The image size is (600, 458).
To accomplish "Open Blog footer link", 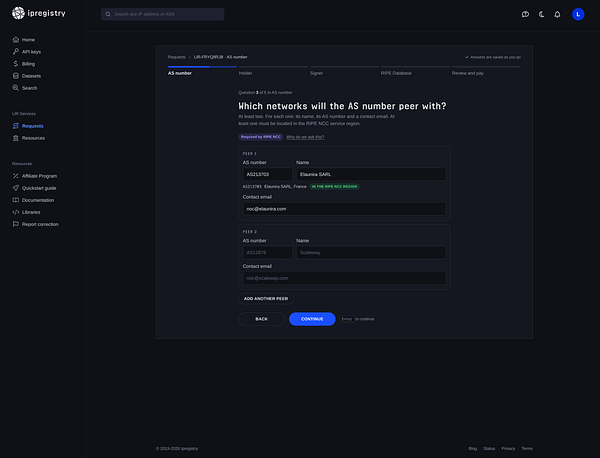I will coord(473,448).
